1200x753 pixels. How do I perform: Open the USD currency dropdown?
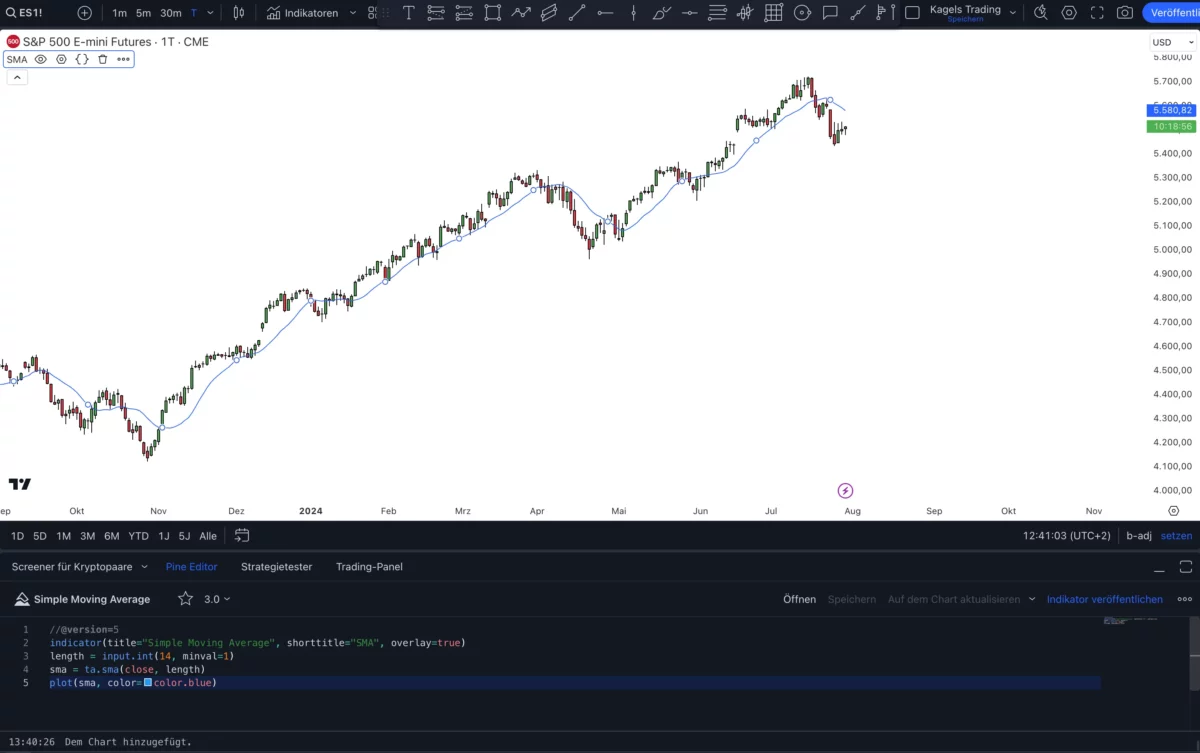click(1170, 42)
